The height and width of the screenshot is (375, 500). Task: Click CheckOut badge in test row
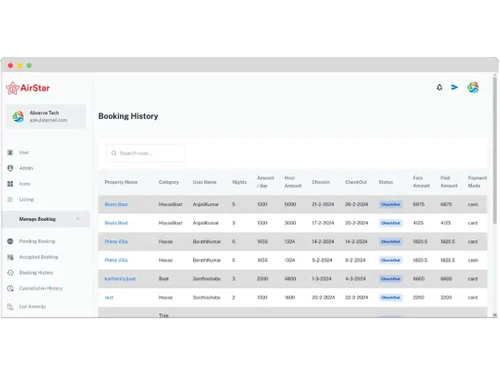pos(390,297)
